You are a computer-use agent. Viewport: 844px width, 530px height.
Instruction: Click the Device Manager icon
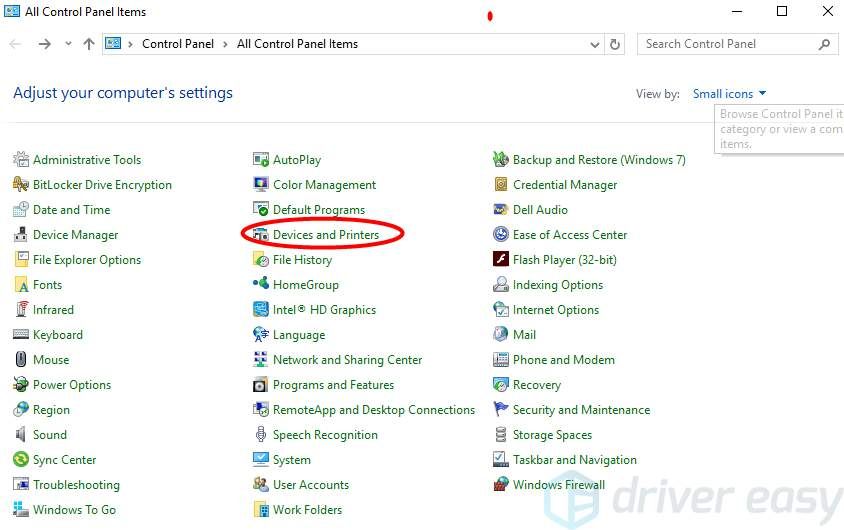coord(21,235)
